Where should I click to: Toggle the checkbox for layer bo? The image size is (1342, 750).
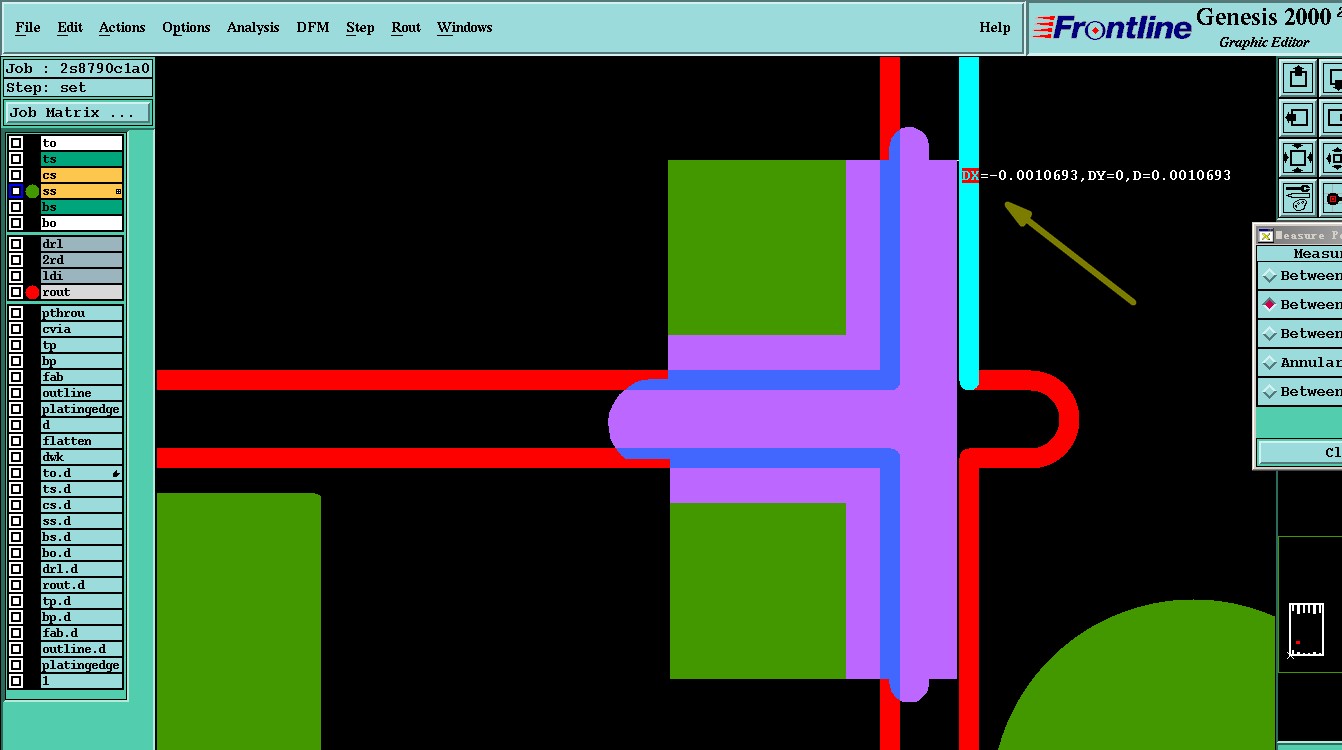click(x=16, y=223)
